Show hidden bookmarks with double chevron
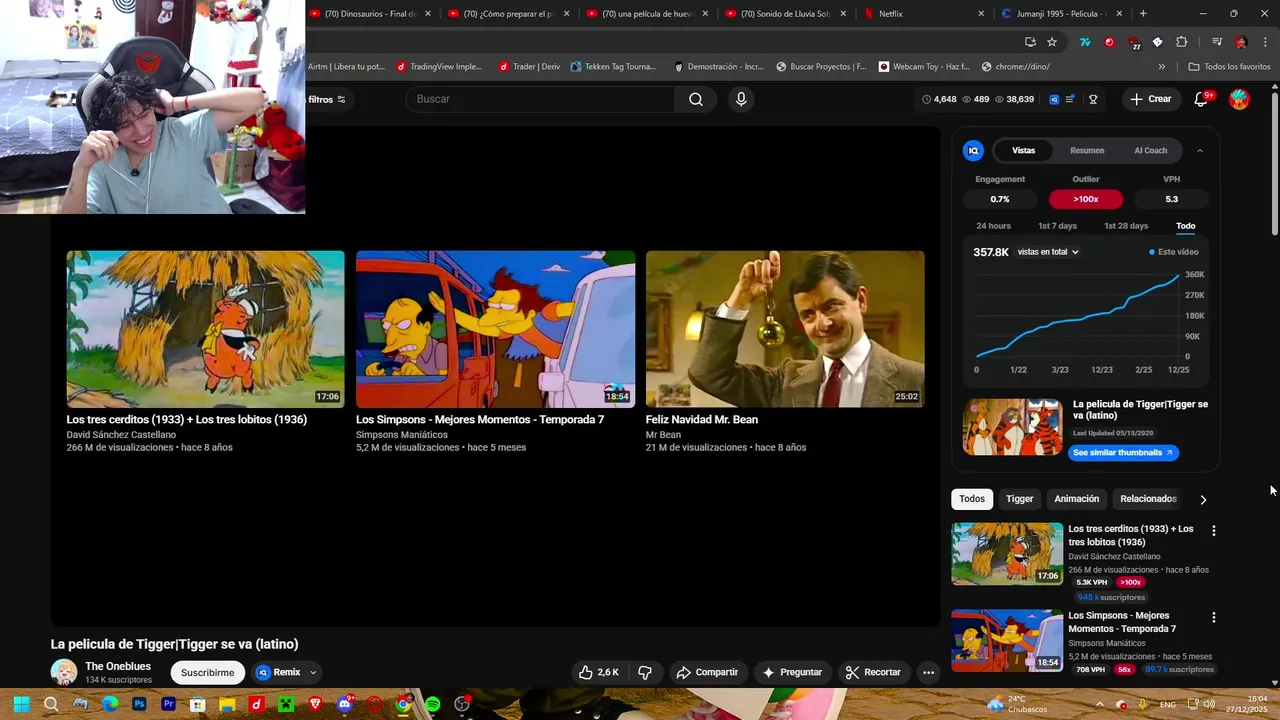Image resolution: width=1280 pixels, height=720 pixels. point(1161,67)
